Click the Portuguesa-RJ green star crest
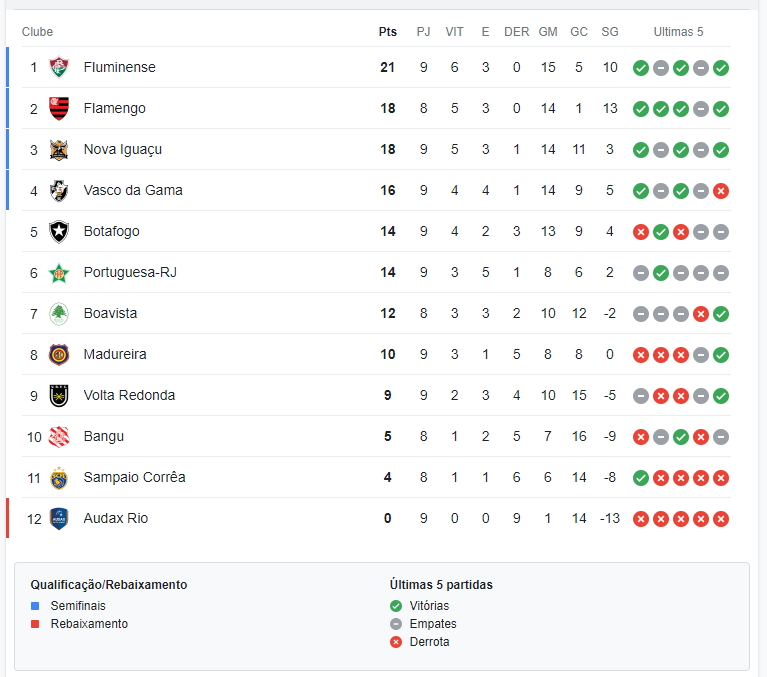 click(59, 273)
